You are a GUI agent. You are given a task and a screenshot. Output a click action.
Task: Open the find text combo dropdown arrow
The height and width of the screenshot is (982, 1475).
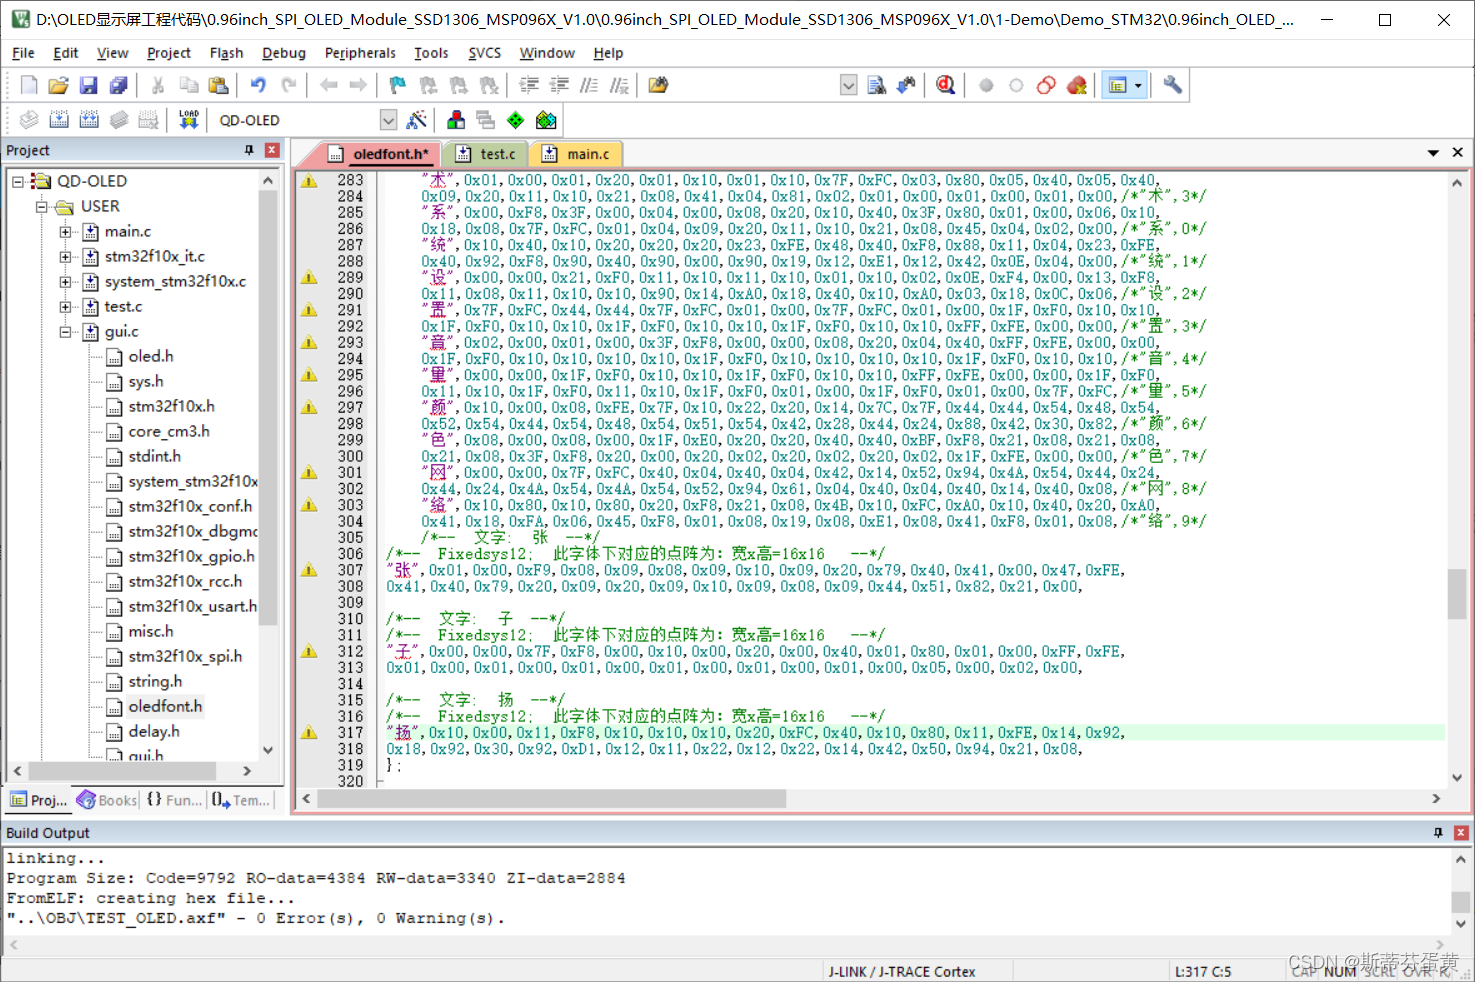click(848, 85)
